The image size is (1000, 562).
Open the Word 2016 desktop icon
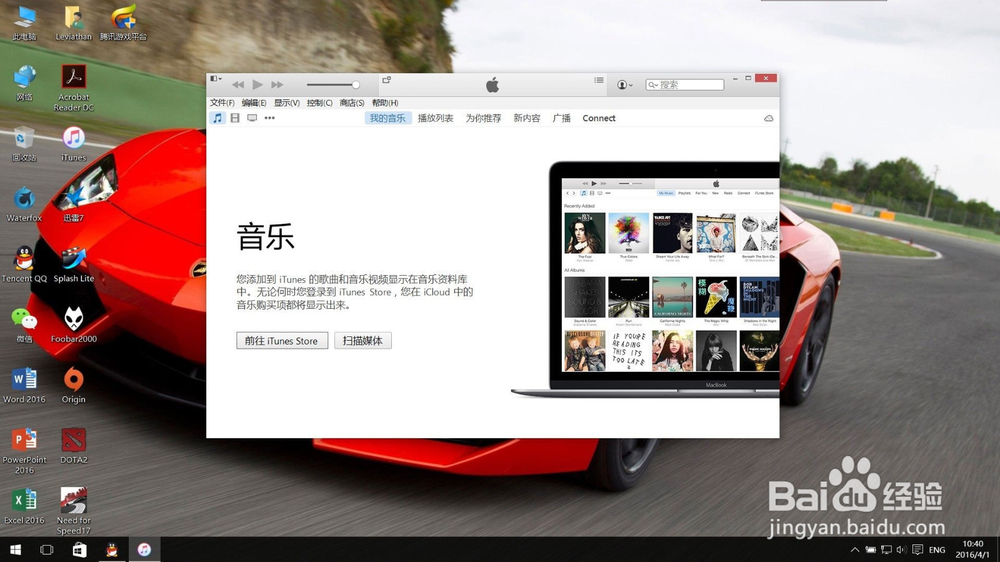(24, 385)
